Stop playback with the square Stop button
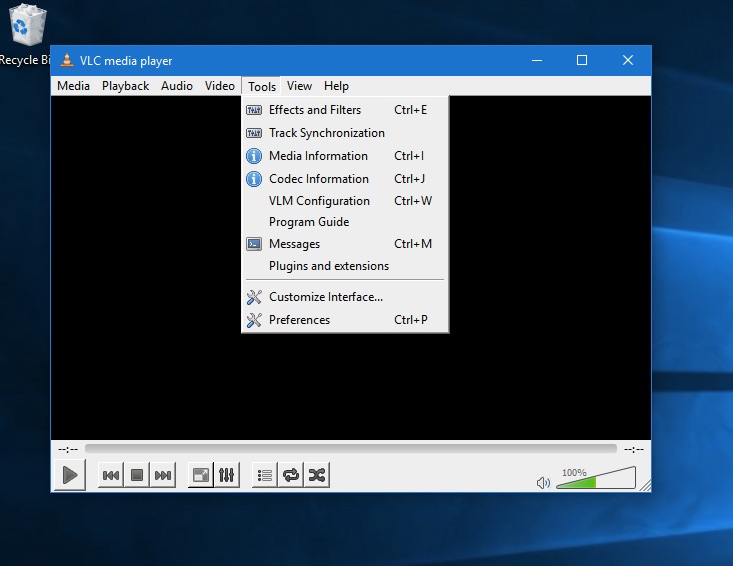 tap(137, 475)
